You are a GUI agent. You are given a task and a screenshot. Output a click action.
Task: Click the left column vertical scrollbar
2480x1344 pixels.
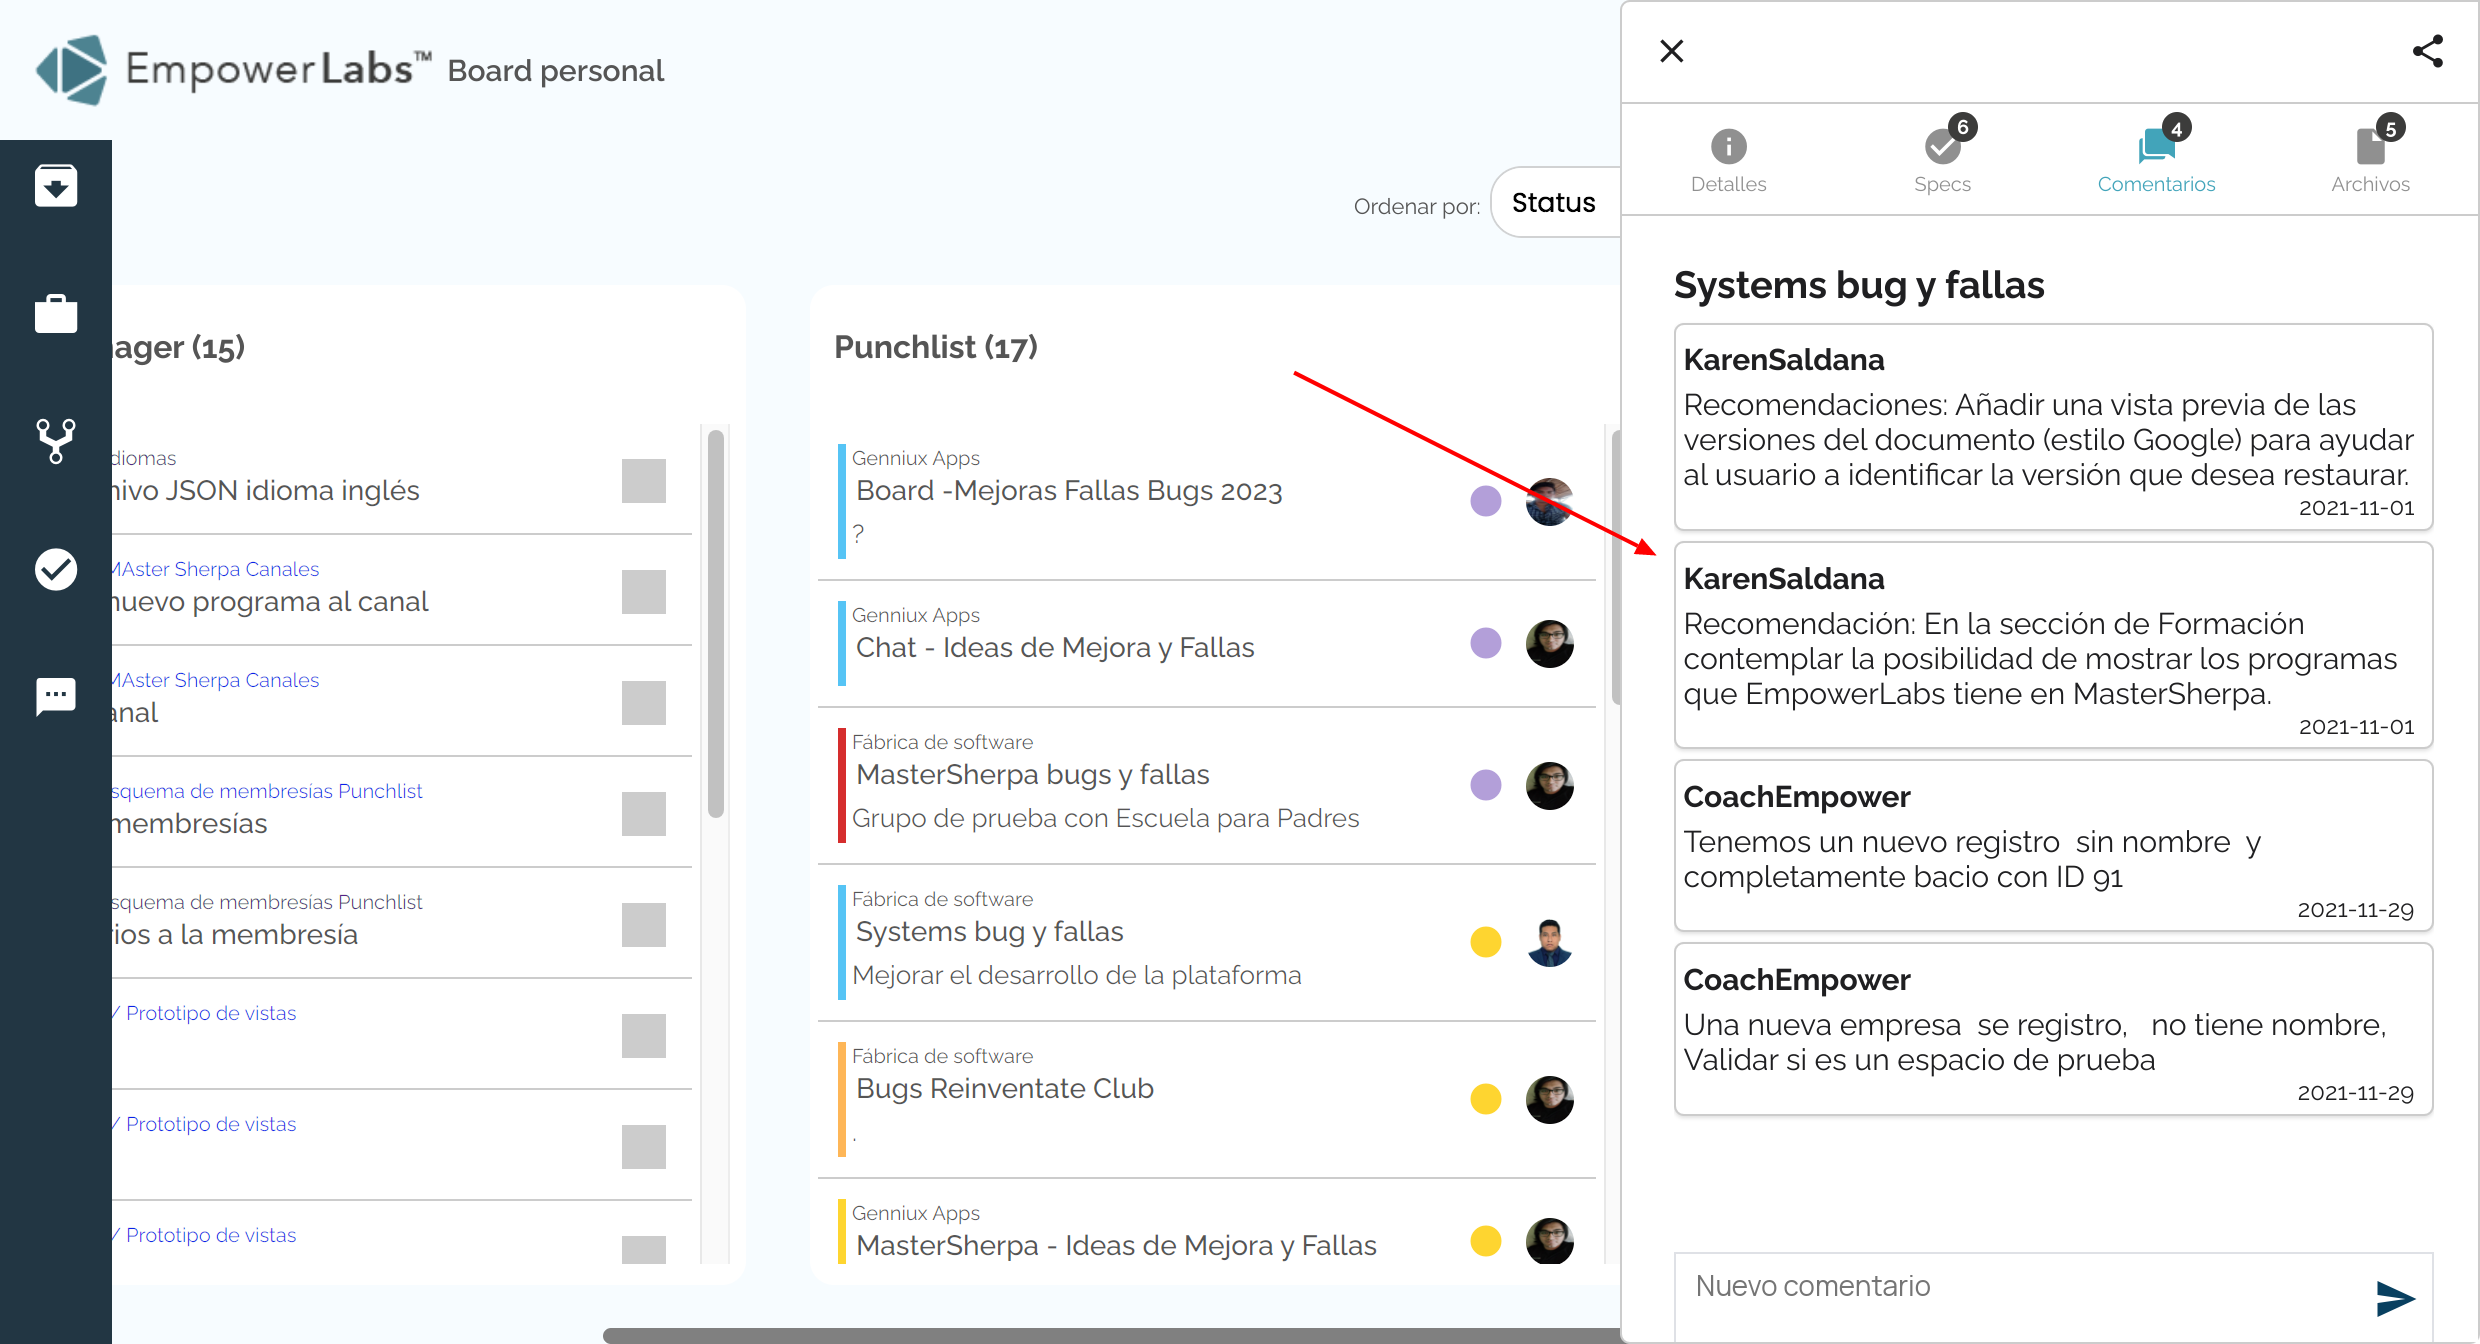(x=715, y=624)
